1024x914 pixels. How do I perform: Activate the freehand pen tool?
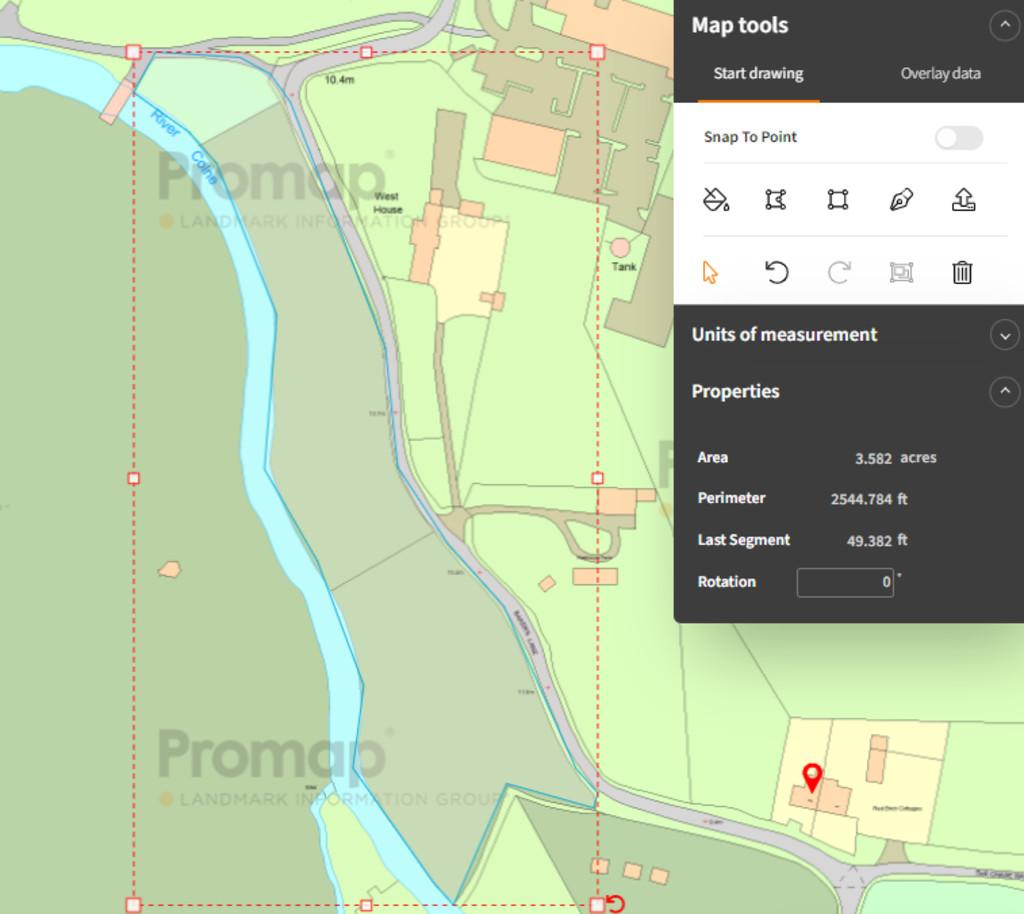pos(901,199)
